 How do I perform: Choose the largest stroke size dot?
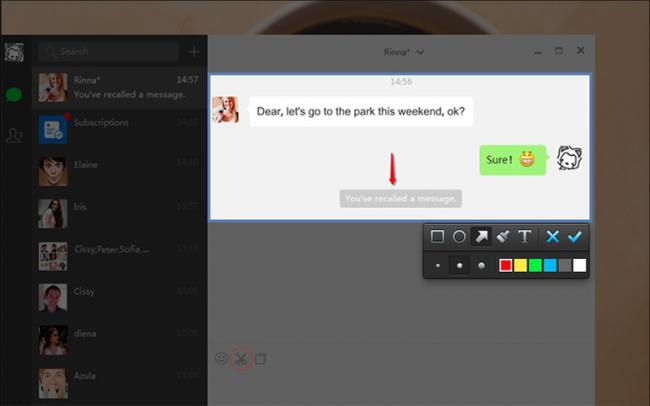tap(481, 265)
